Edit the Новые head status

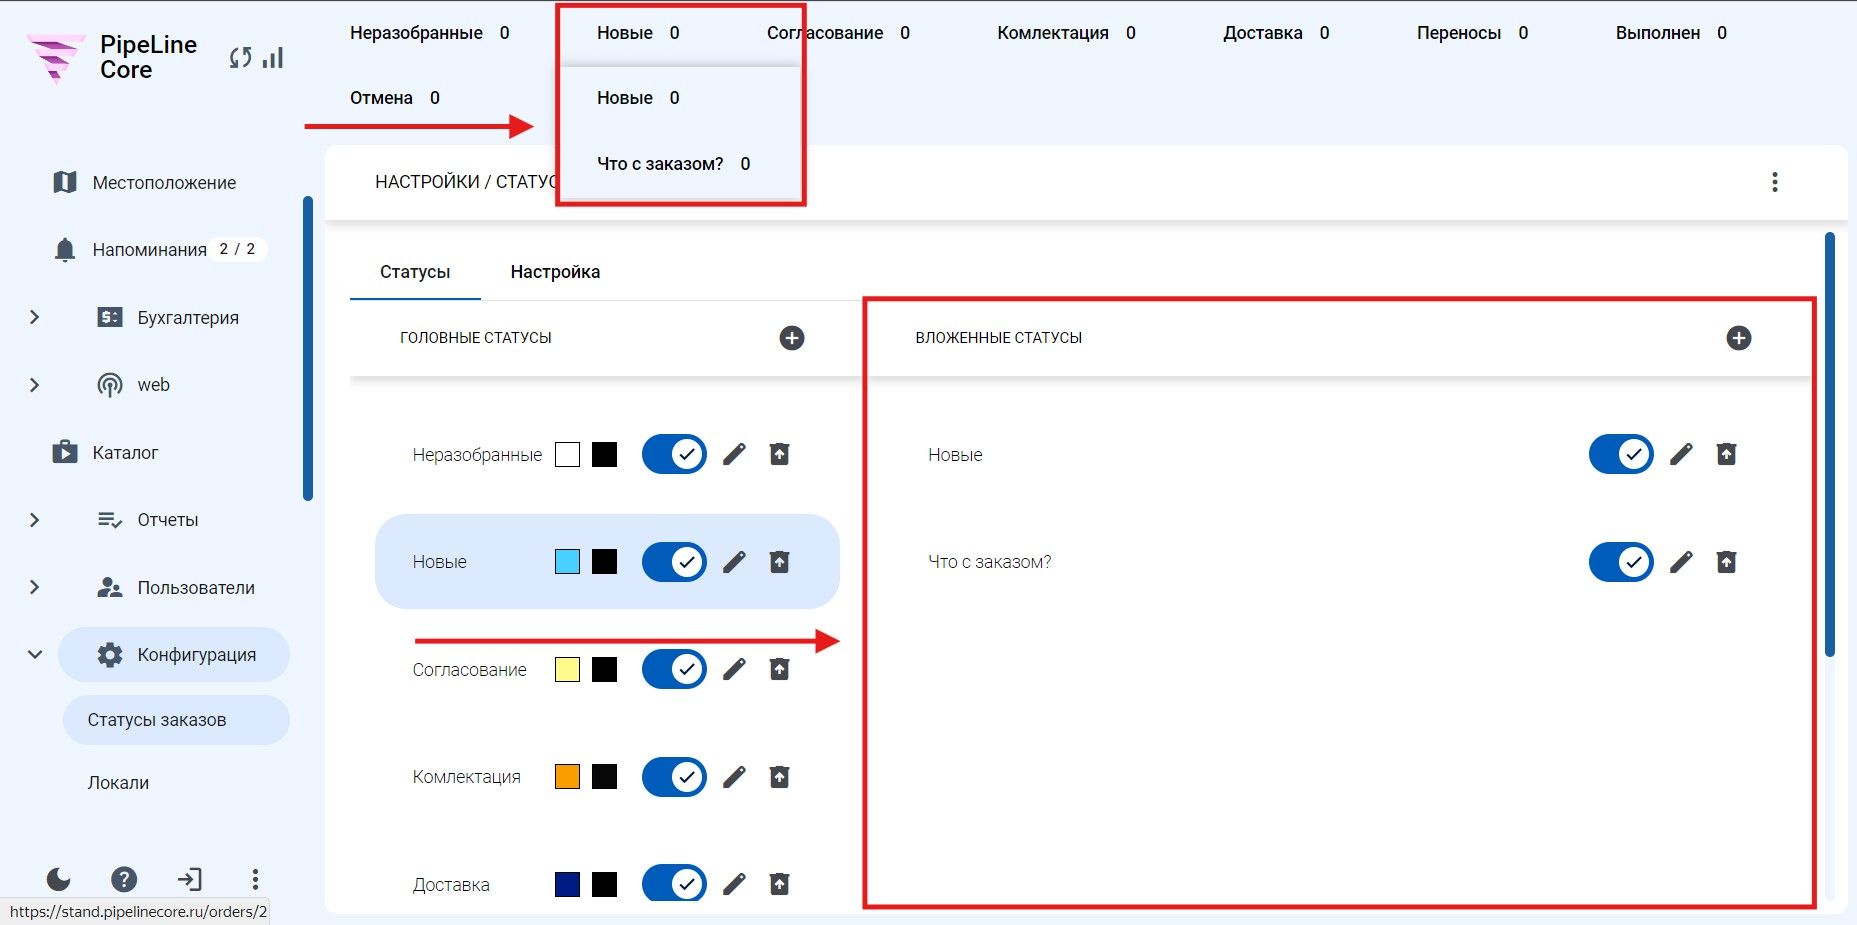[x=734, y=562]
